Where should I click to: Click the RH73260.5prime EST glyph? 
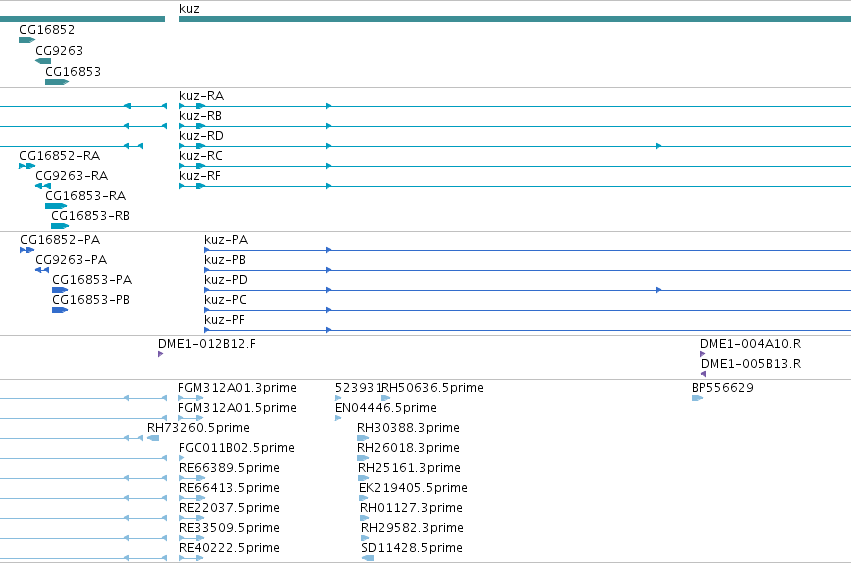click(x=153, y=439)
